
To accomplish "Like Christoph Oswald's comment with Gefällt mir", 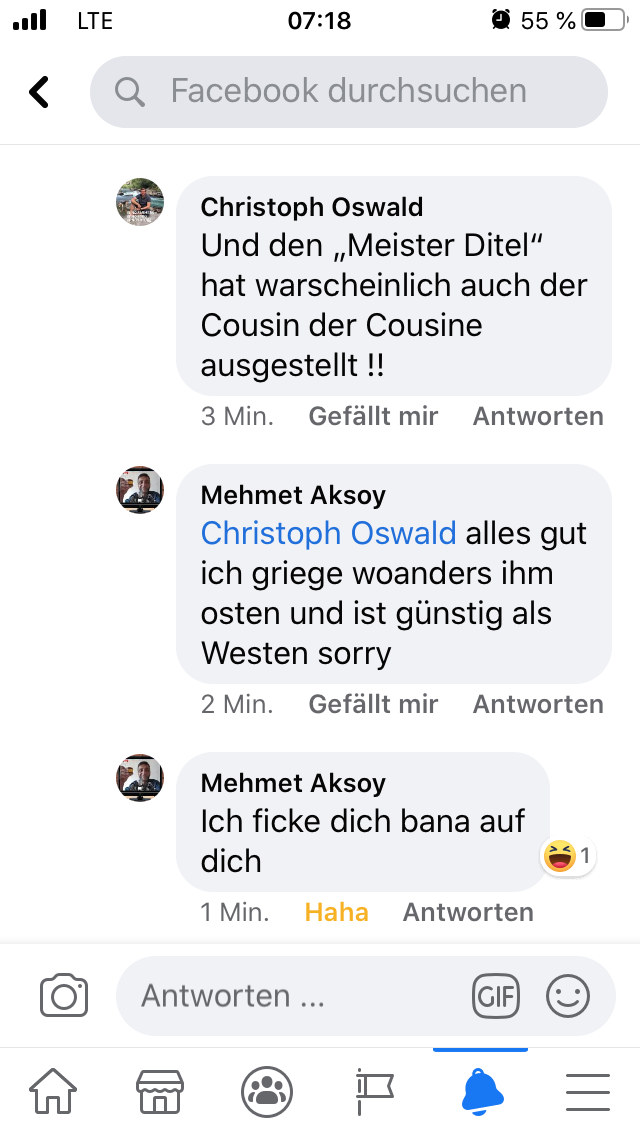I will pyautogui.click(x=373, y=416).
